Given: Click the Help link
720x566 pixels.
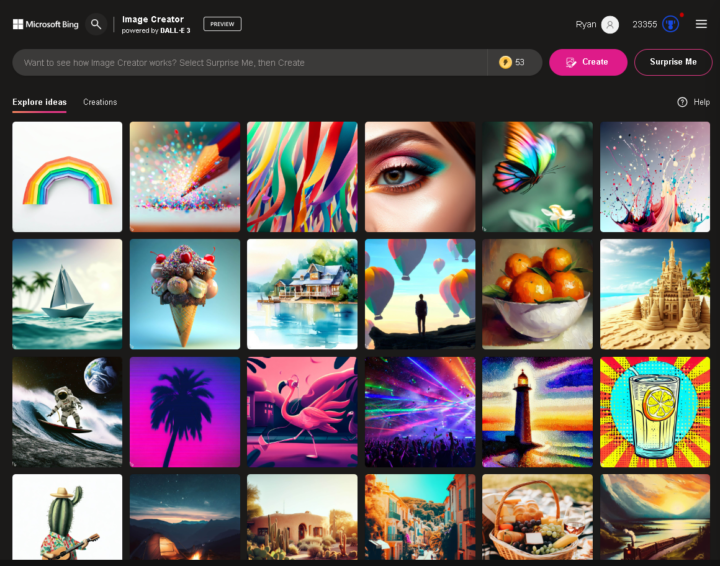Looking at the screenshot, I should (x=701, y=102).
